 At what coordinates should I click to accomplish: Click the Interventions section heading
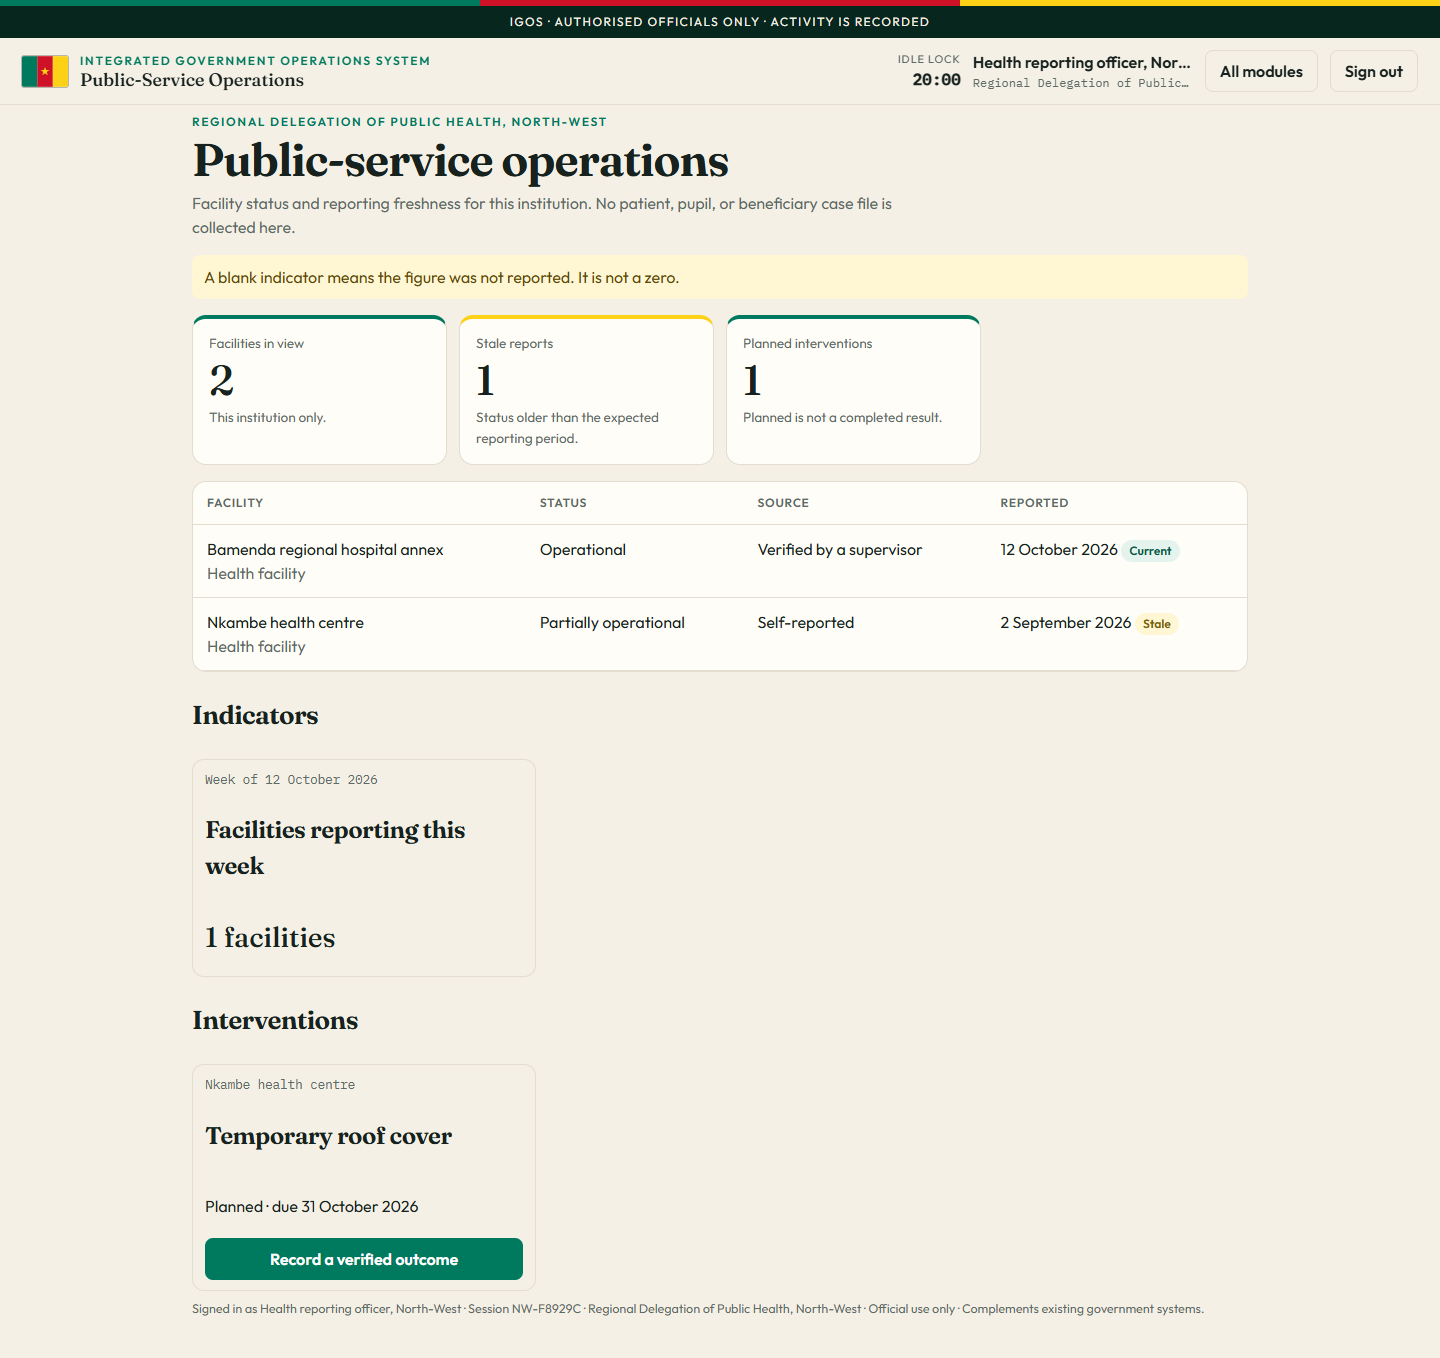275,1020
